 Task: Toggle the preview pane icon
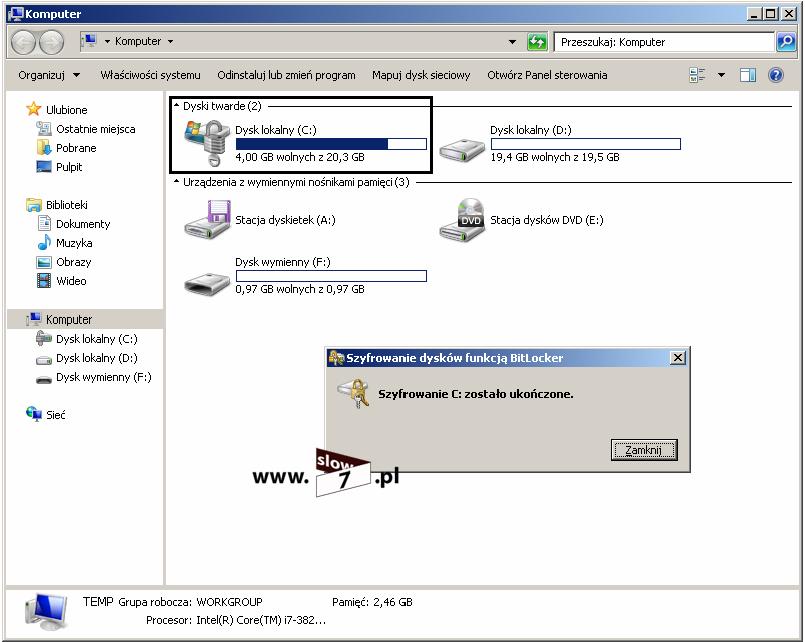pyautogui.click(x=748, y=75)
